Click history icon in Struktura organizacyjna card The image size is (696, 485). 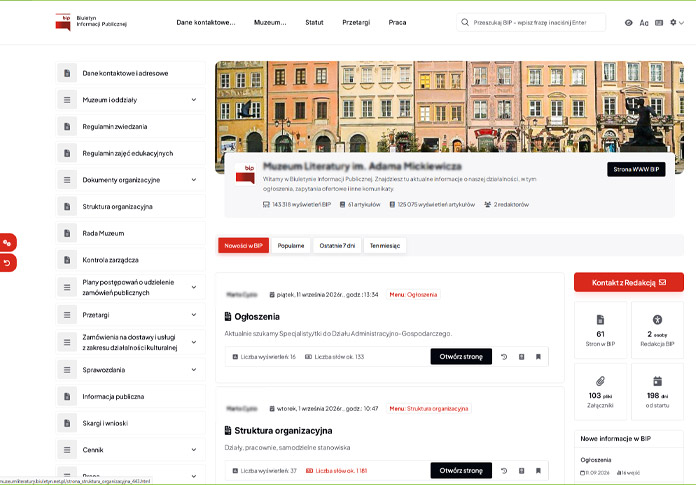click(x=504, y=471)
